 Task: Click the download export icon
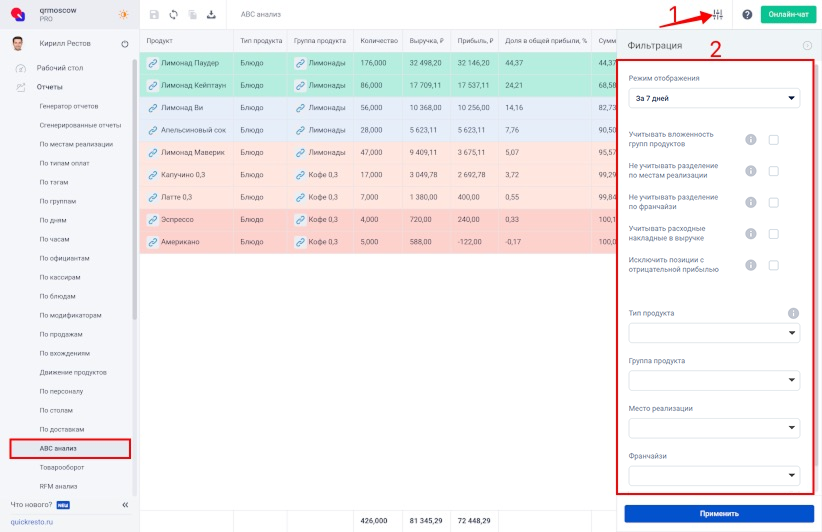pyautogui.click(x=211, y=15)
